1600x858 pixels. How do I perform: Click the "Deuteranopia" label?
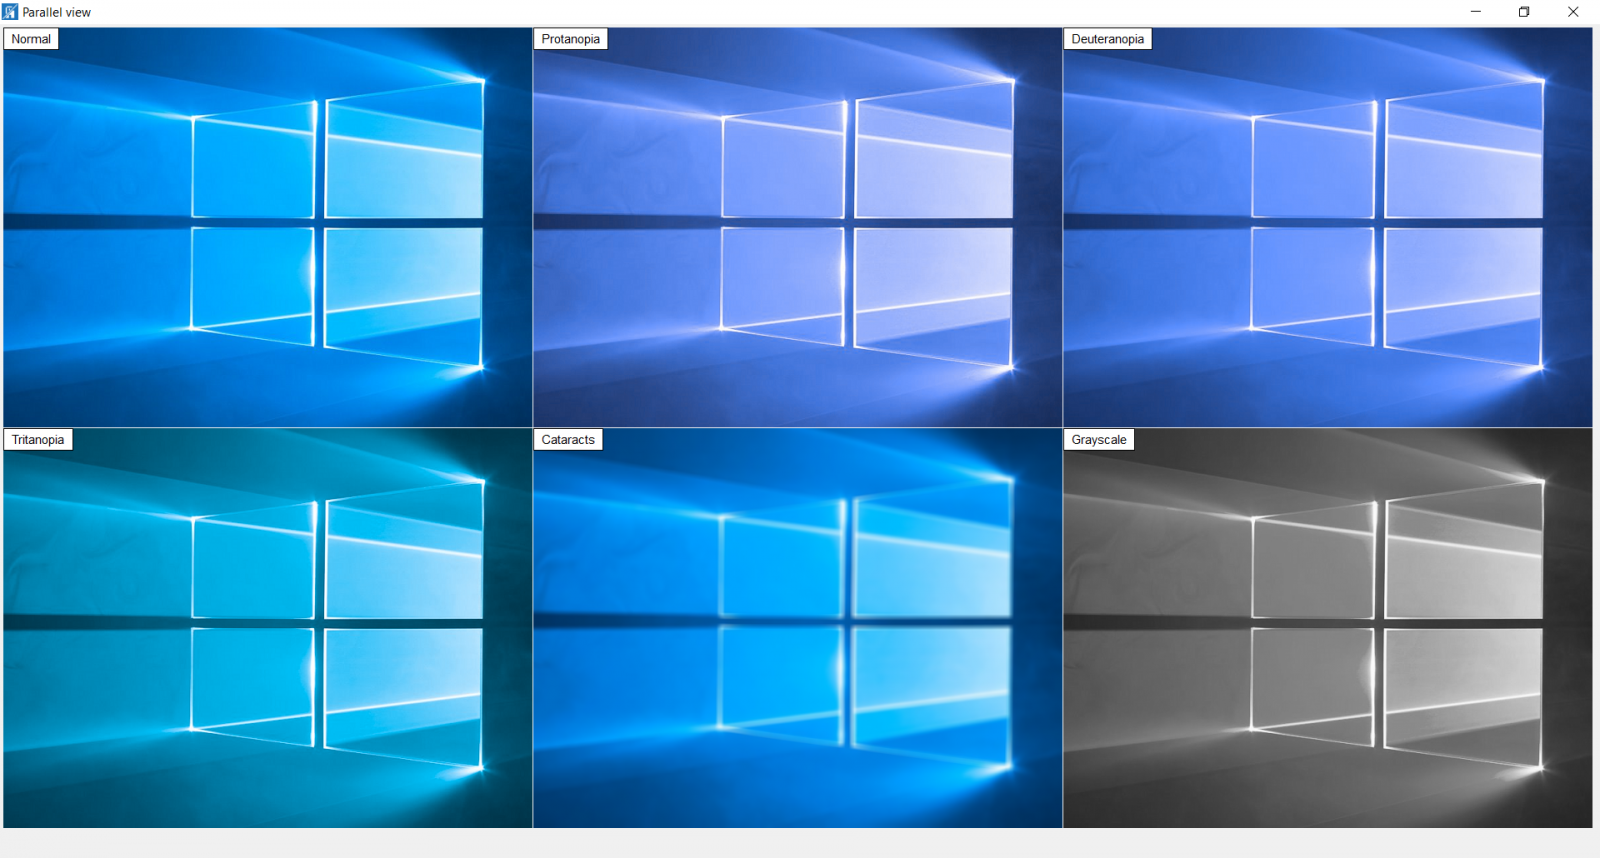coord(1108,39)
